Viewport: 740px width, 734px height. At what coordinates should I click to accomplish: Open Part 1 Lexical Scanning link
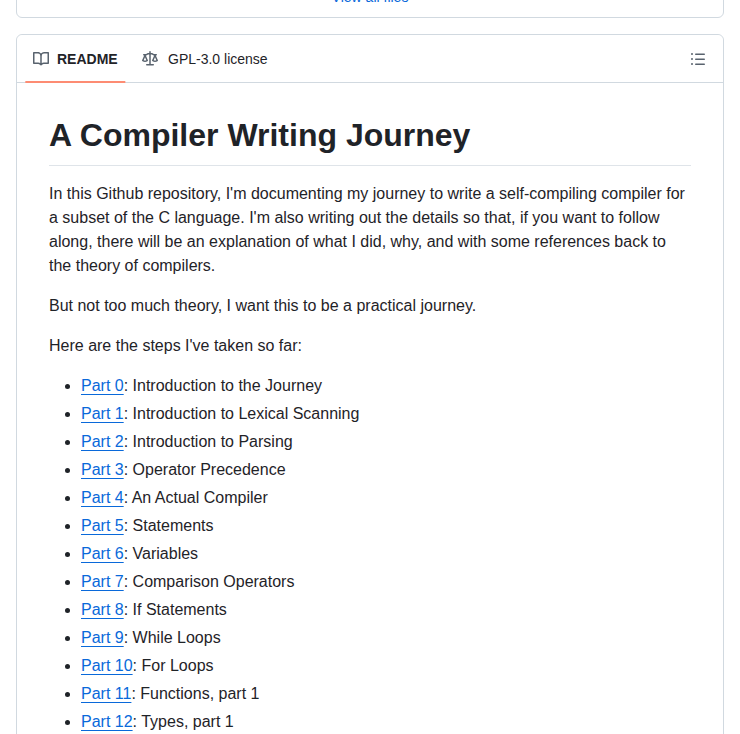pos(102,413)
